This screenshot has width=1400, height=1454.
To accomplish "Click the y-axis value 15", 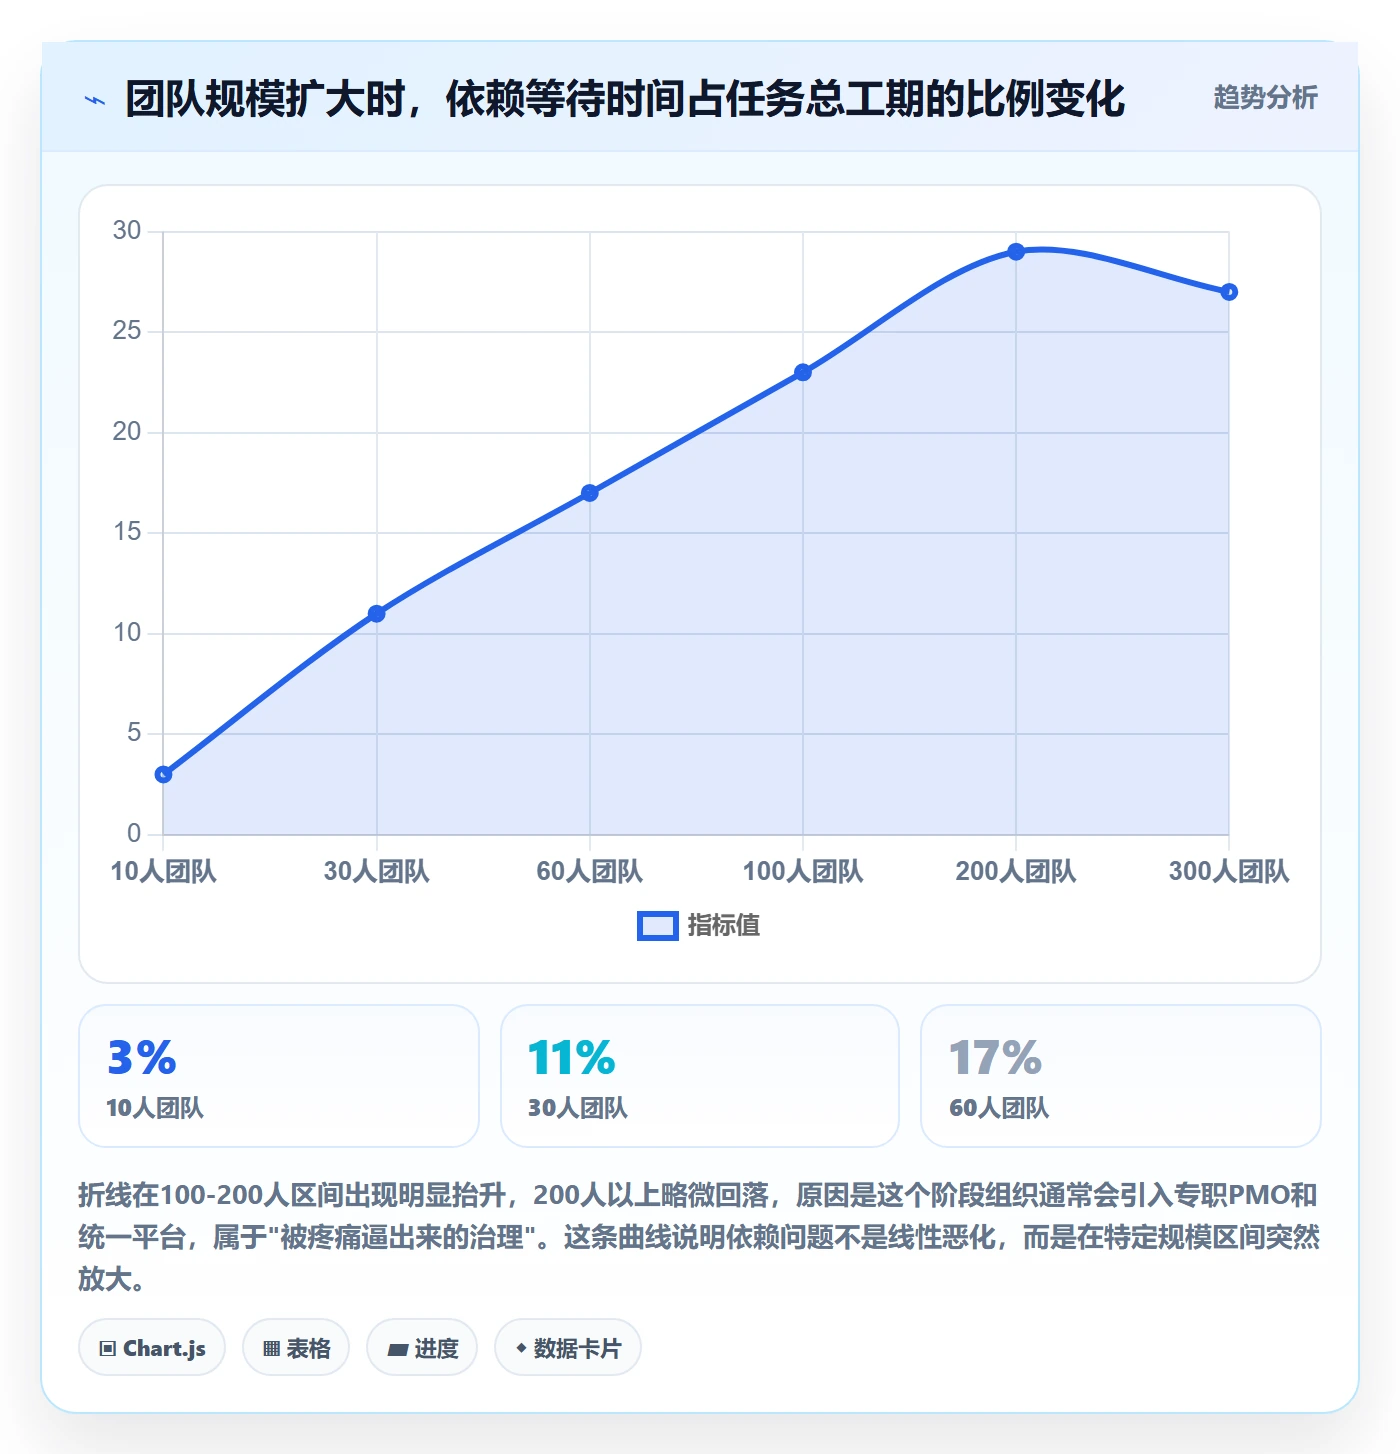I will coord(127,532).
